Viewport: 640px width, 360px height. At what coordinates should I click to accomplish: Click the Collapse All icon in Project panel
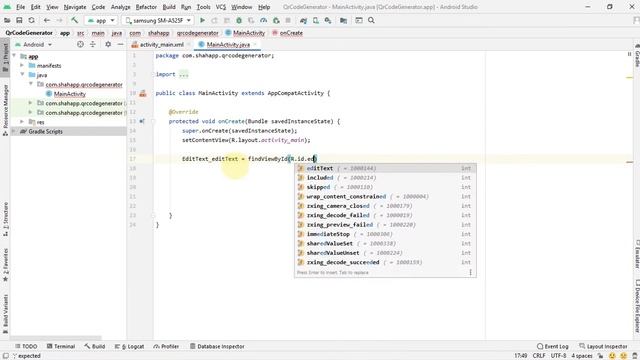click(93, 44)
